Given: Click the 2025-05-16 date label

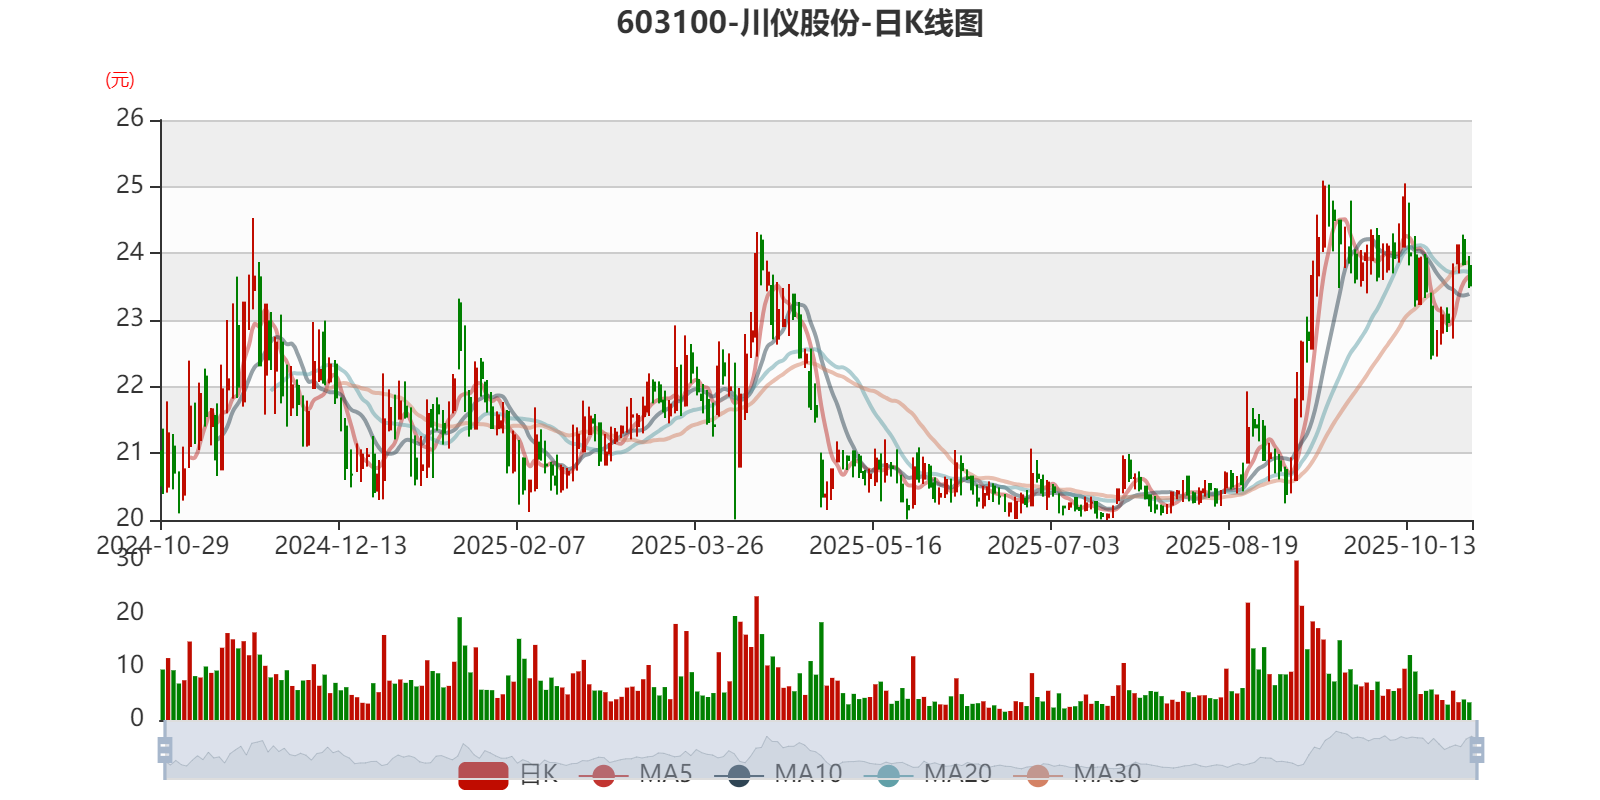Looking at the screenshot, I should 875,546.
